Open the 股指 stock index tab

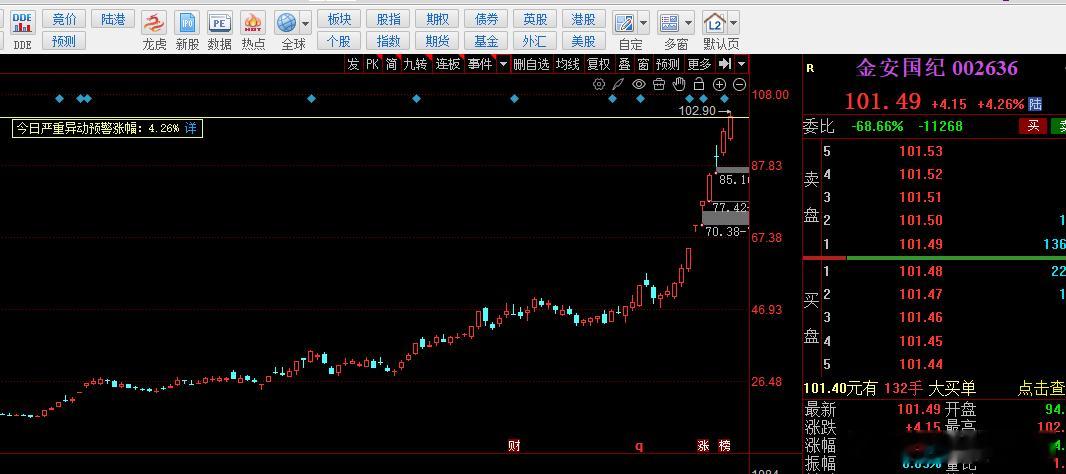point(388,19)
